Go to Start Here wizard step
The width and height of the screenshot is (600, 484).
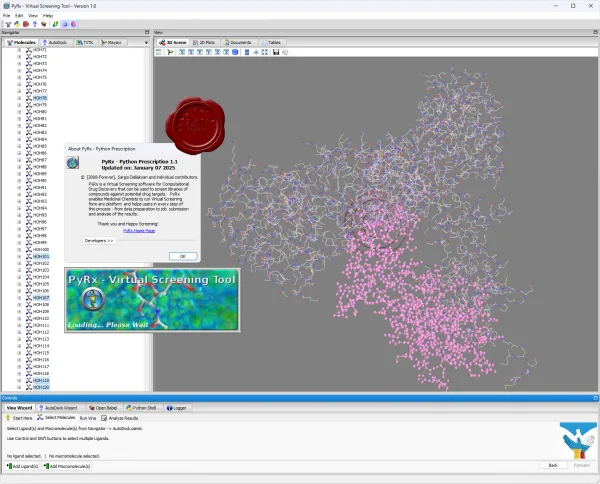pos(19,418)
